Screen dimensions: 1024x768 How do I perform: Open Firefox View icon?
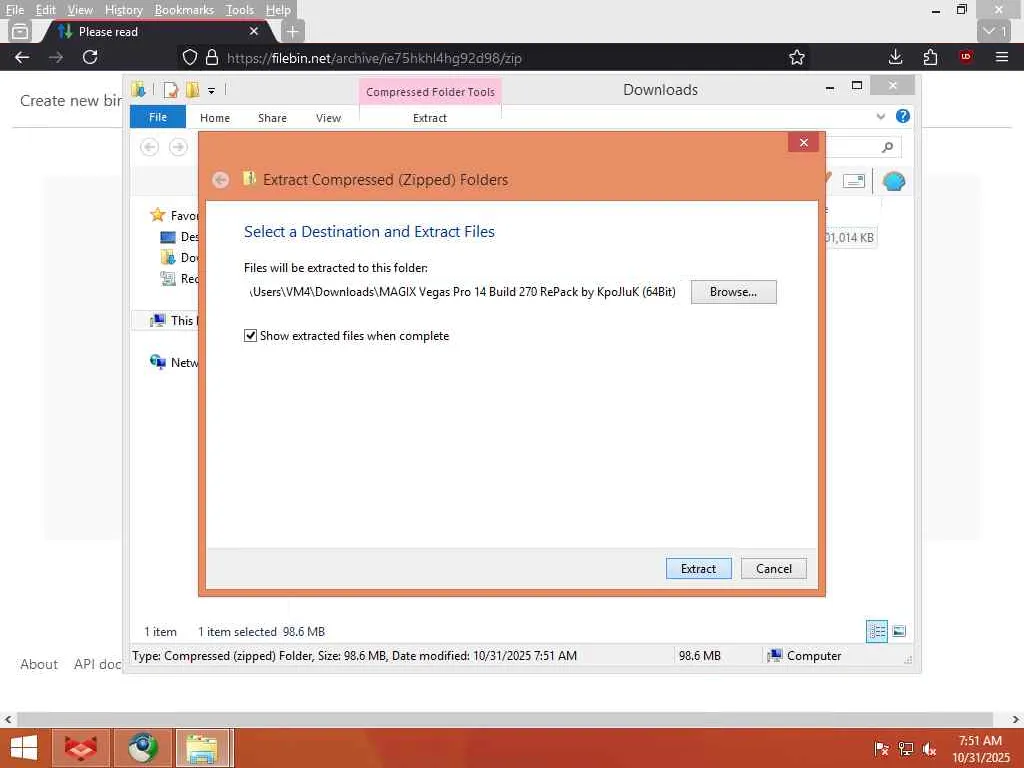20,31
